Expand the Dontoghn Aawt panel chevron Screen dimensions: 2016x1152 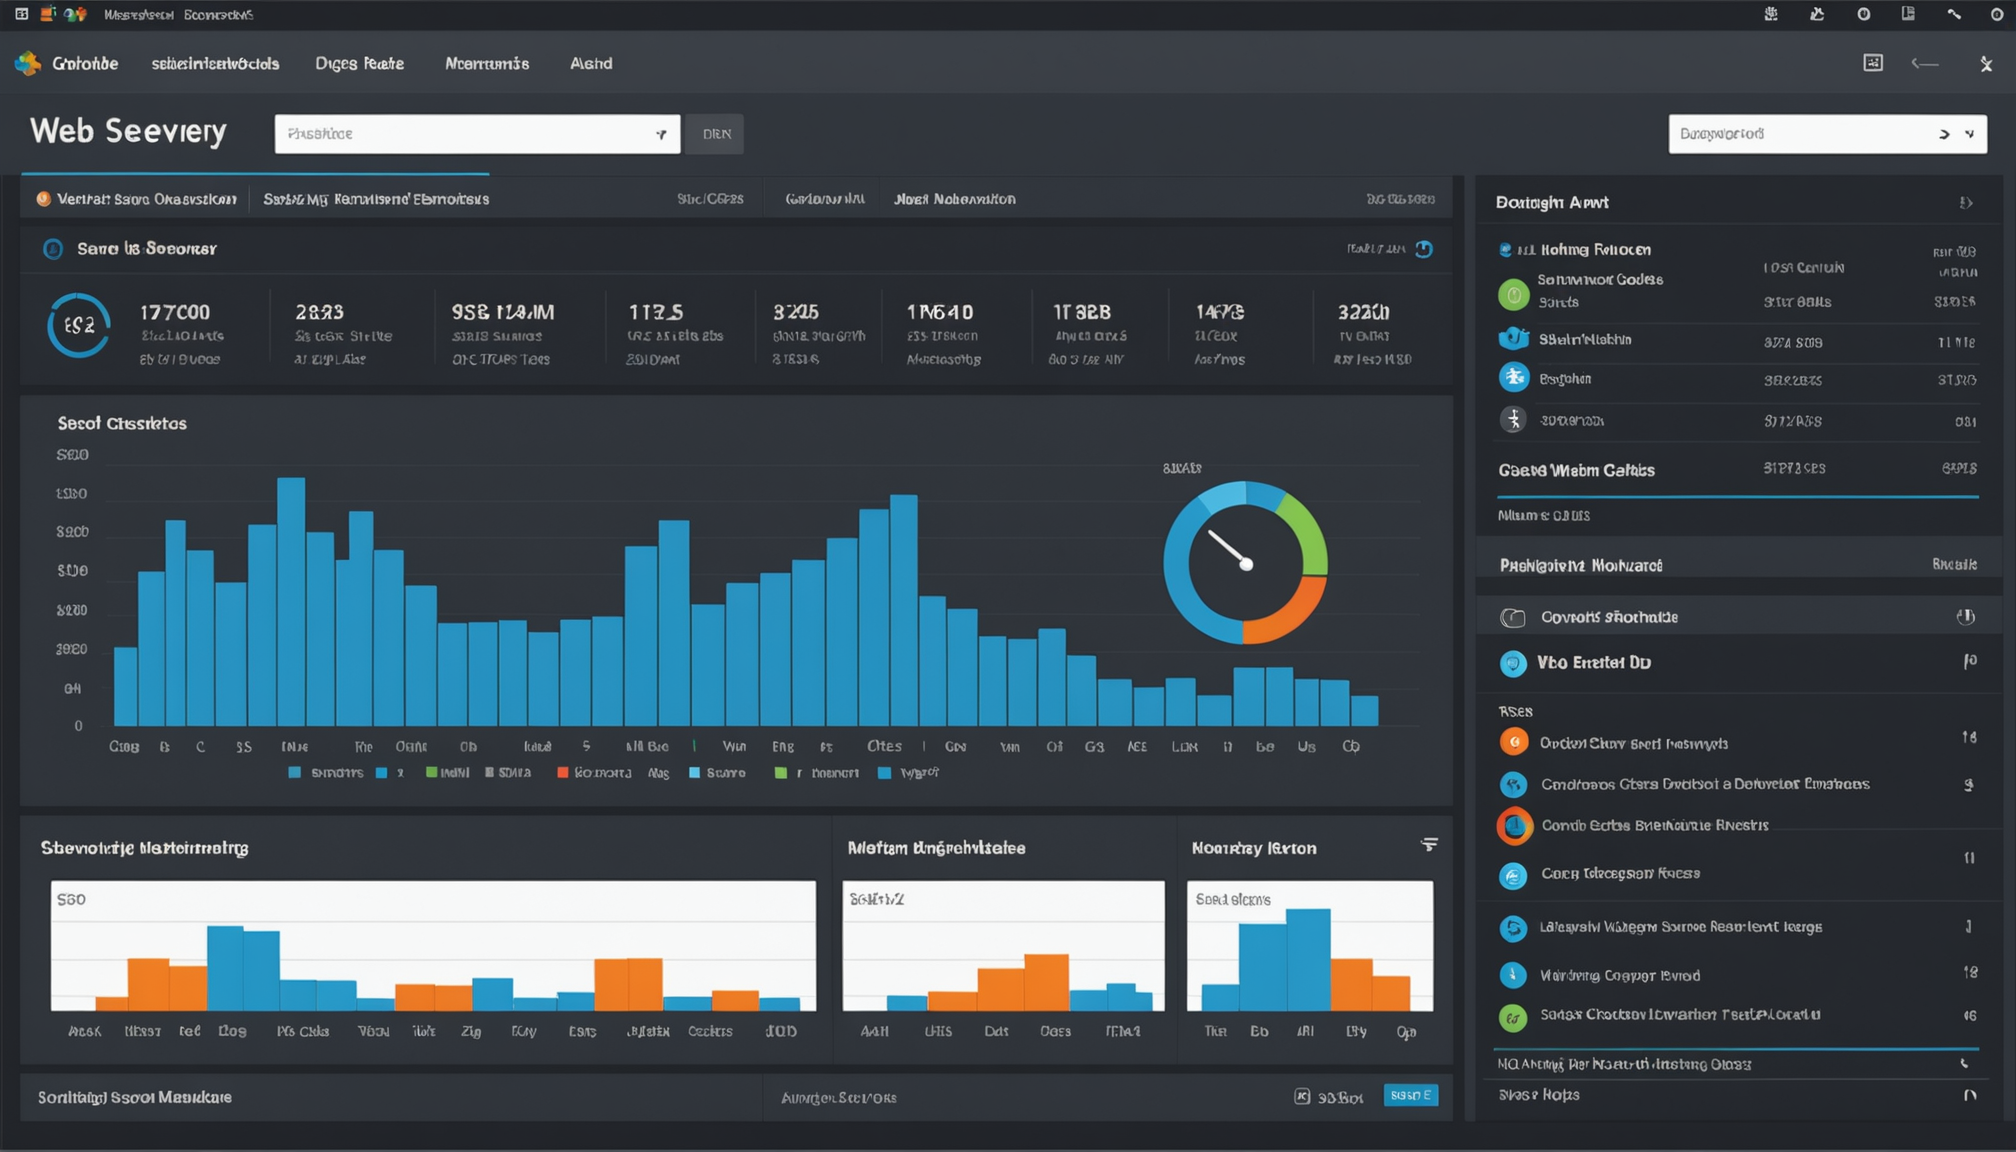(x=1965, y=203)
